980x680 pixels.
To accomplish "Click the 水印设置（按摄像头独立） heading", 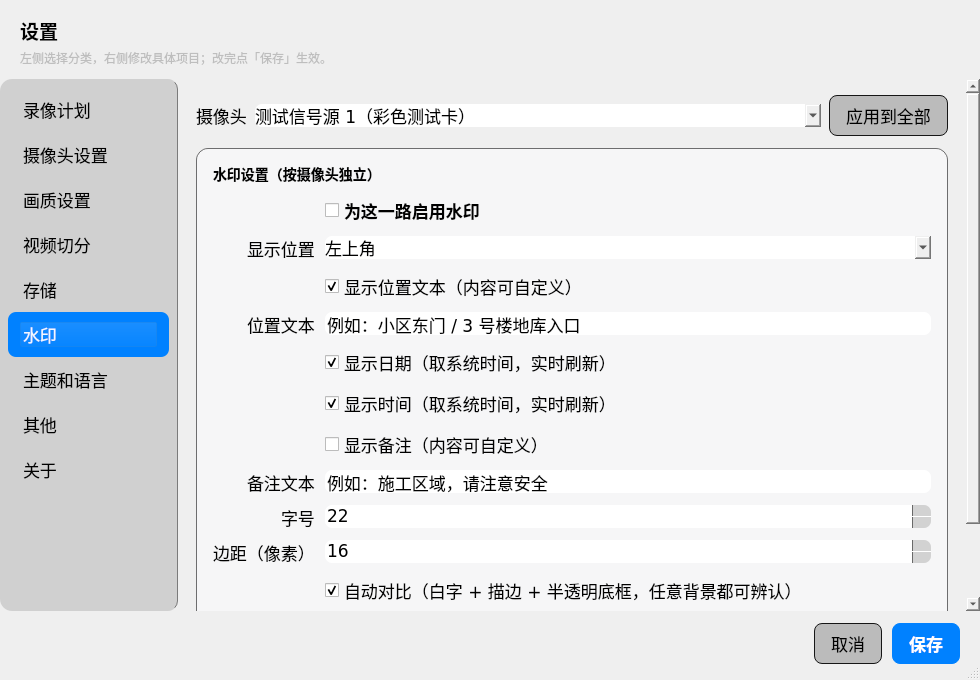I will 292,175.
